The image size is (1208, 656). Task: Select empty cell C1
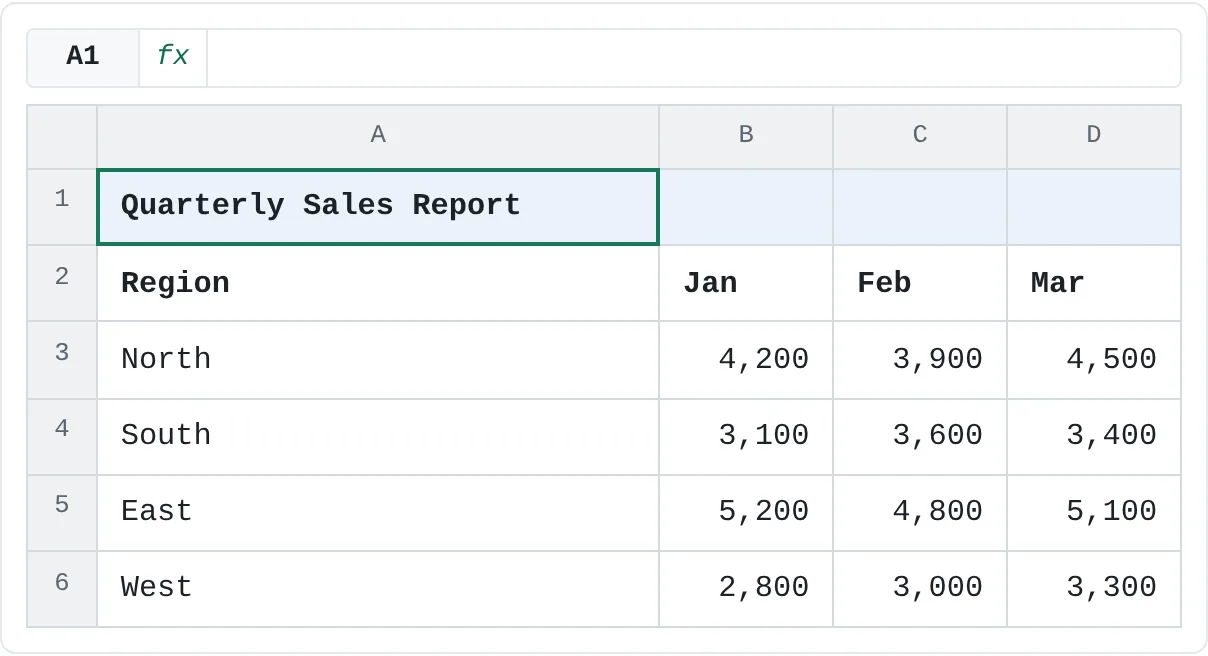point(920,207)
